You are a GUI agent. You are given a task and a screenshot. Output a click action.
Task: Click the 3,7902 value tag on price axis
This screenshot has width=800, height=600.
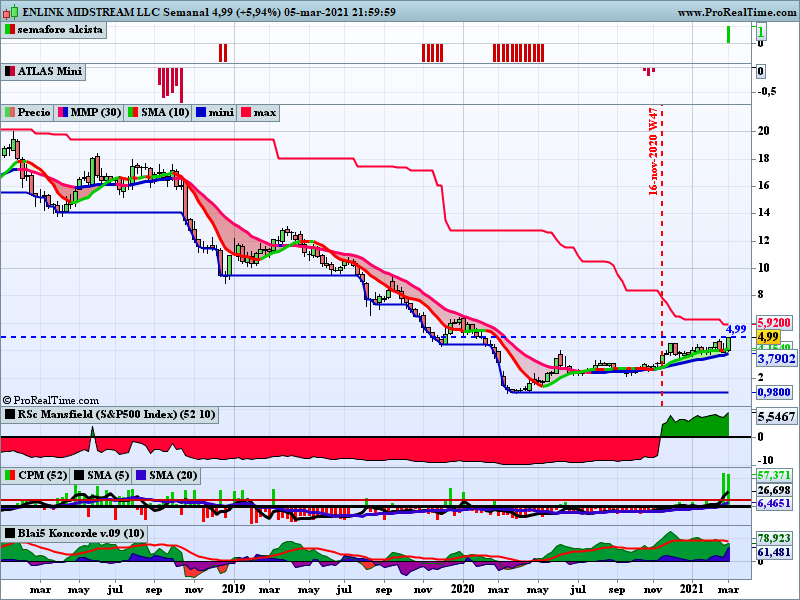coord(776,359)
